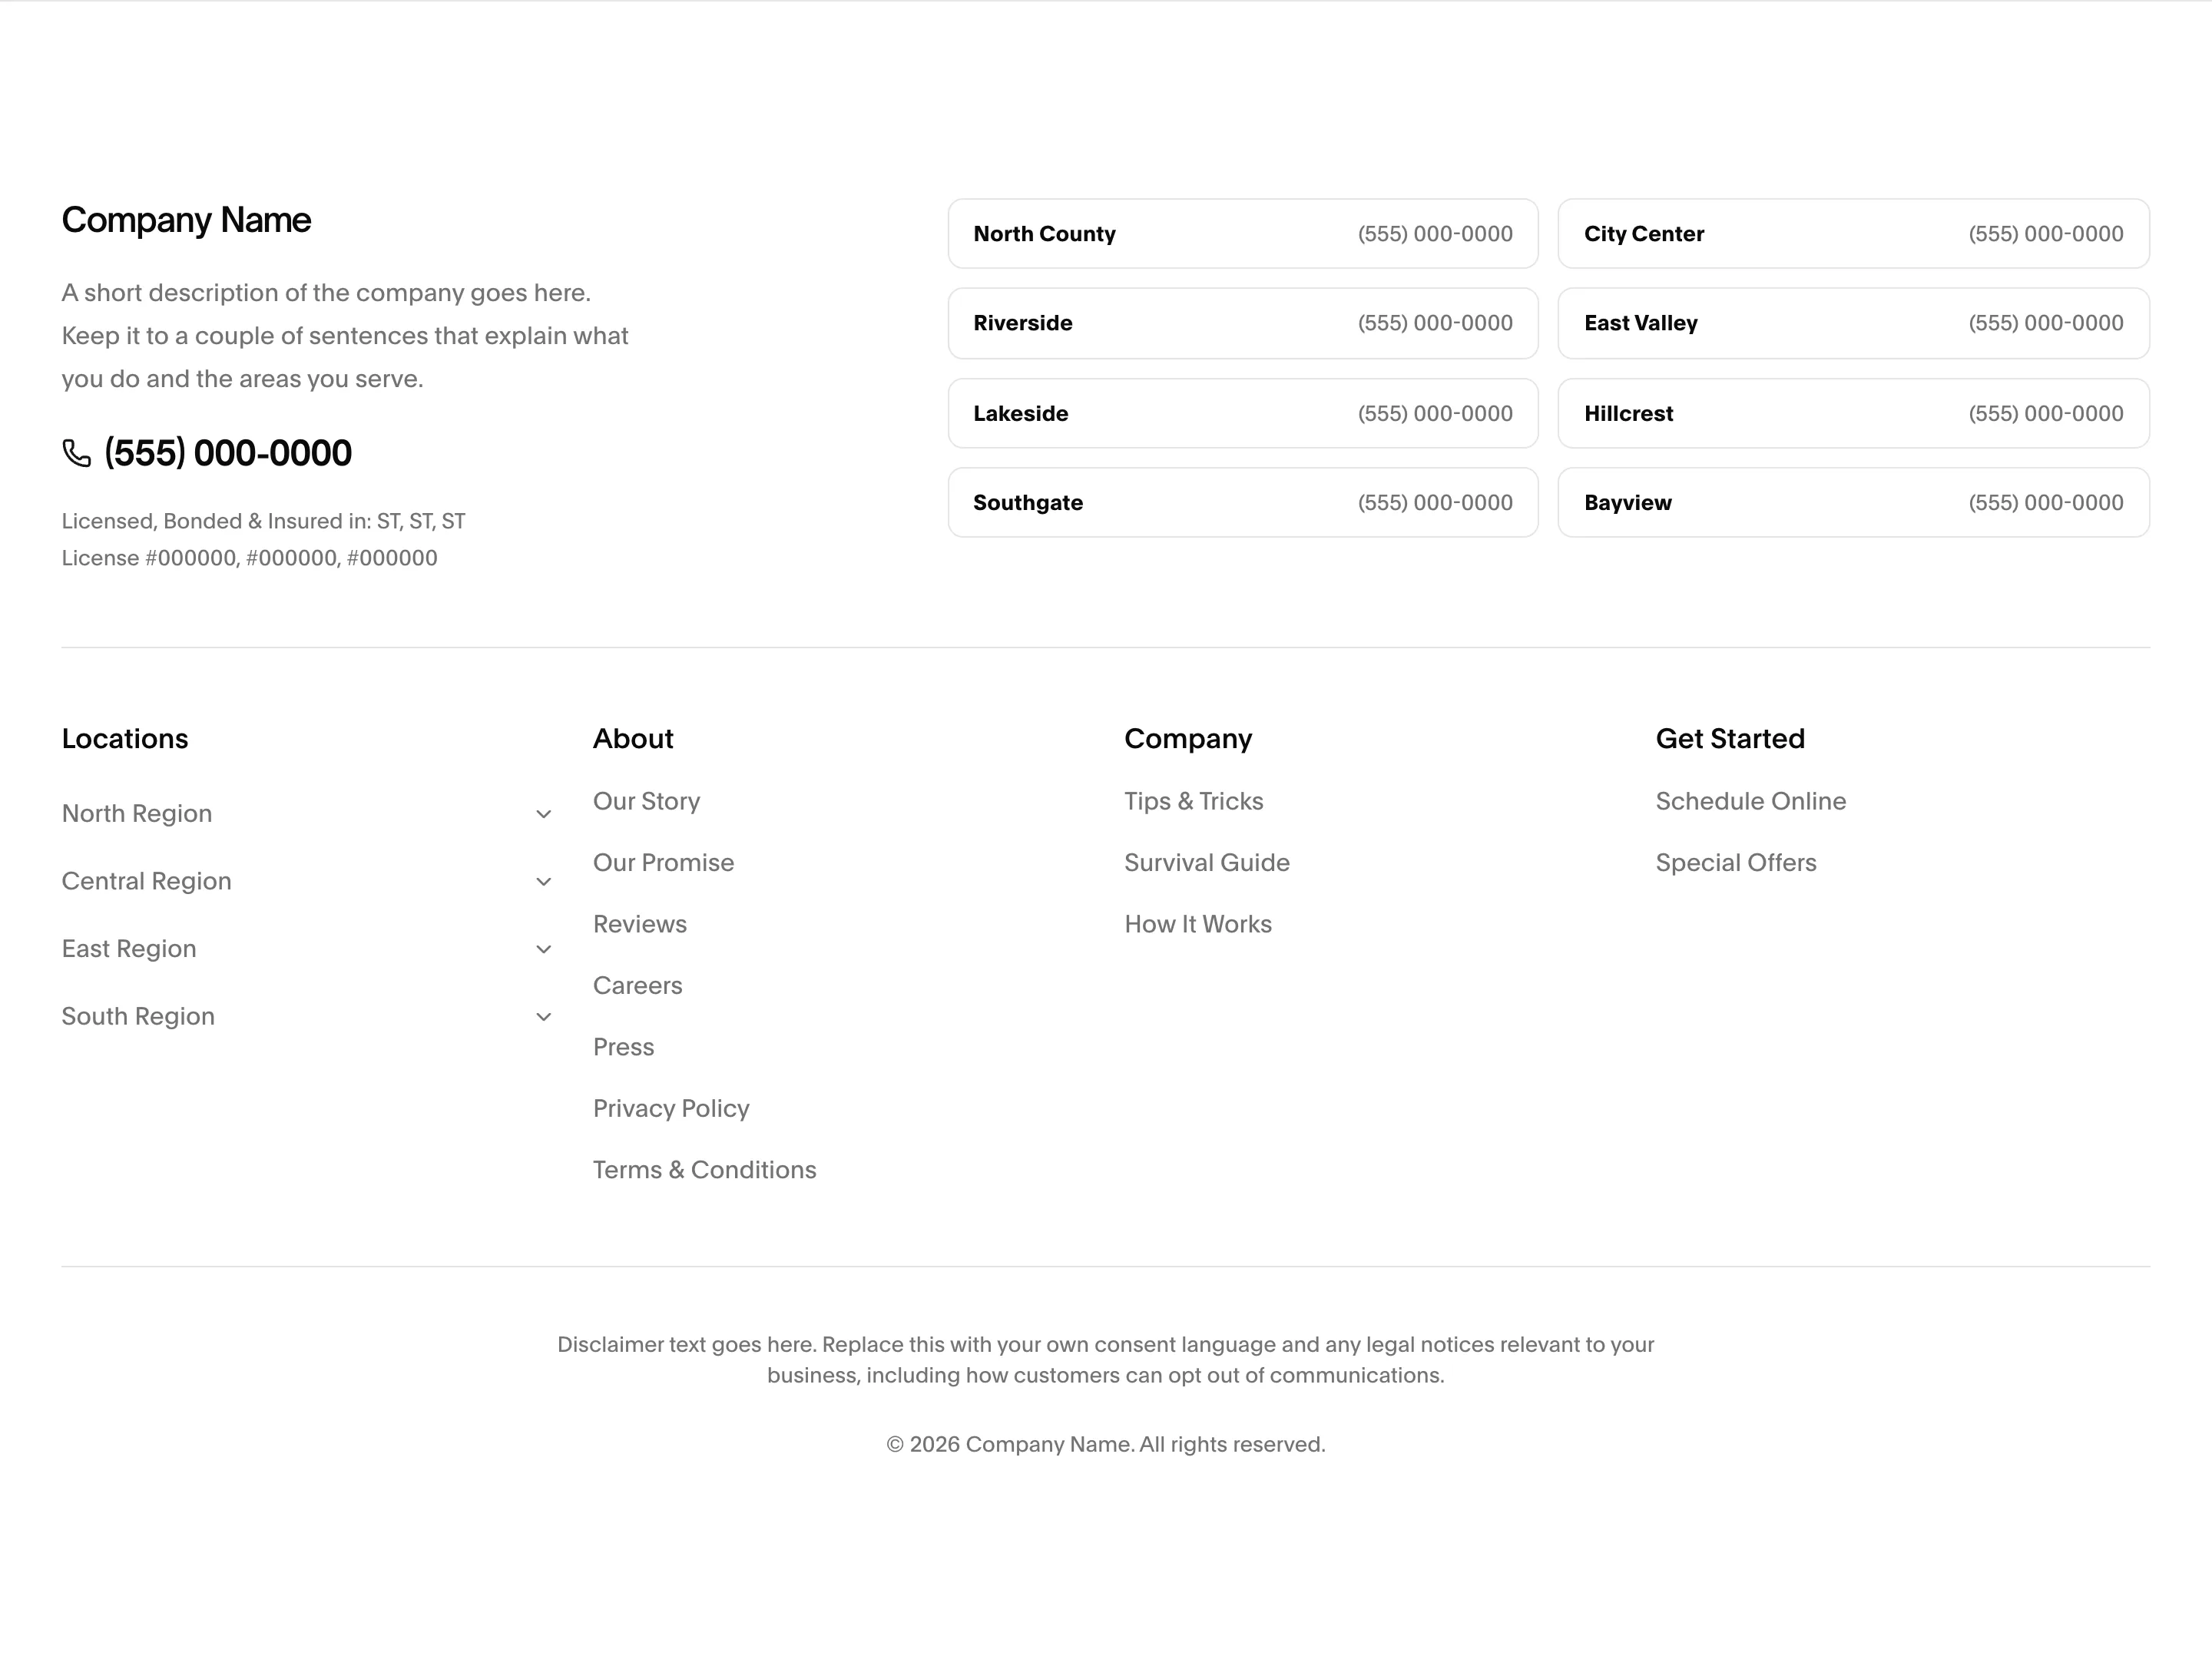The image size is (2212, 1656).
Task: Open the Reviews link
Action: point(640,924)
